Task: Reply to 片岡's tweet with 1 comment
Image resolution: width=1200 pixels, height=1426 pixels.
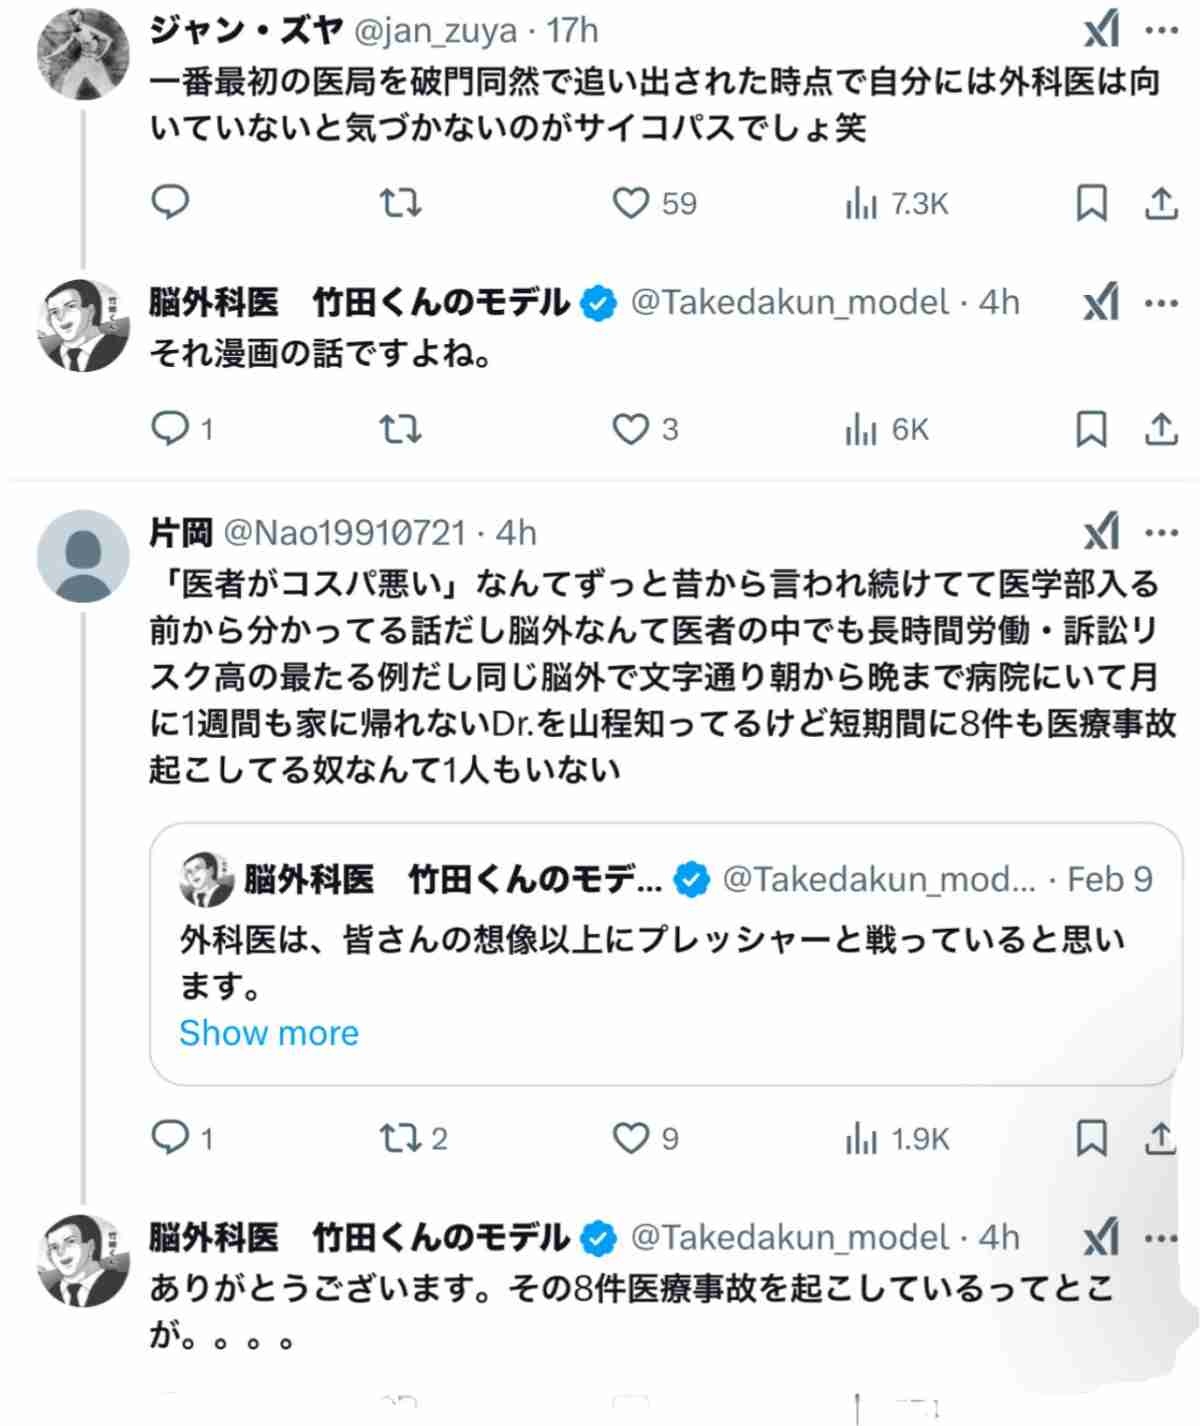Action: coord(170,1138)
